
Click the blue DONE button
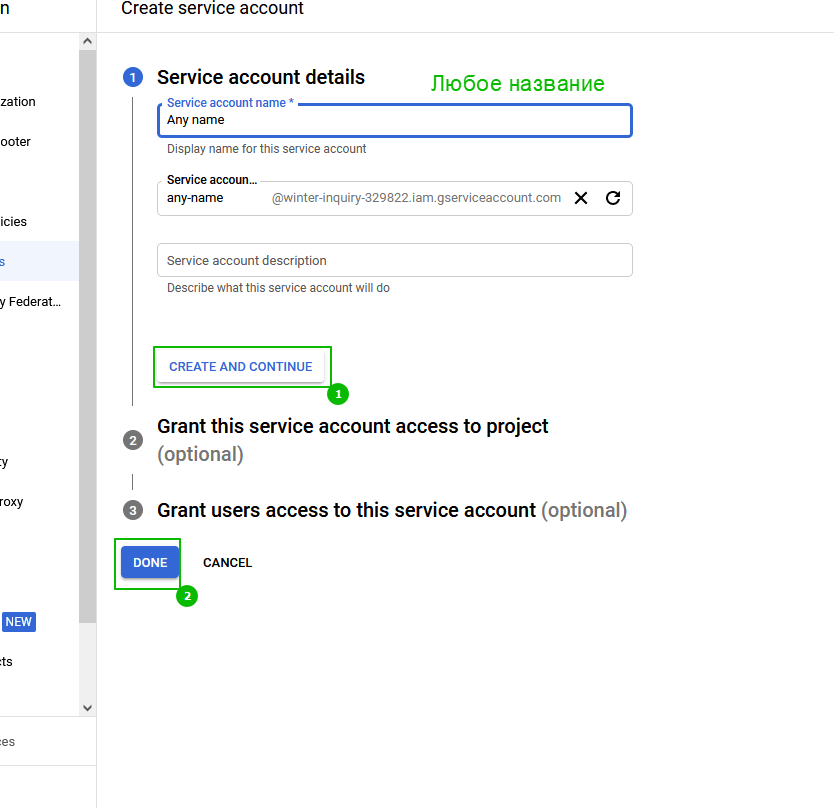point(150,563)
